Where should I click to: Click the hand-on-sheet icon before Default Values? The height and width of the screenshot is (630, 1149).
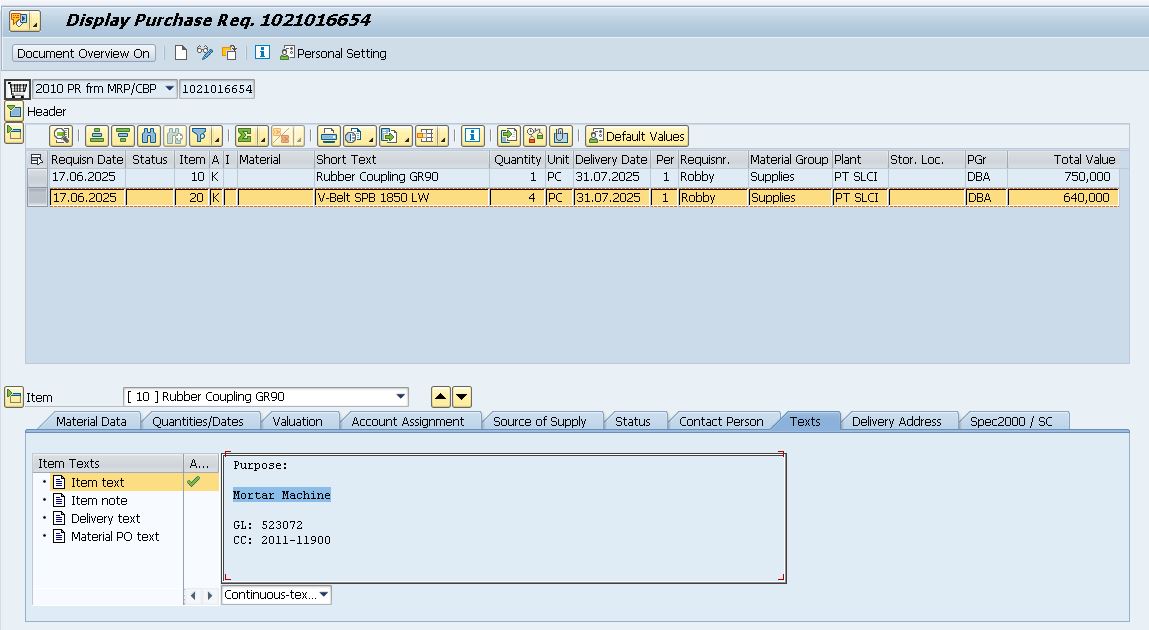(x=561, y=136)
